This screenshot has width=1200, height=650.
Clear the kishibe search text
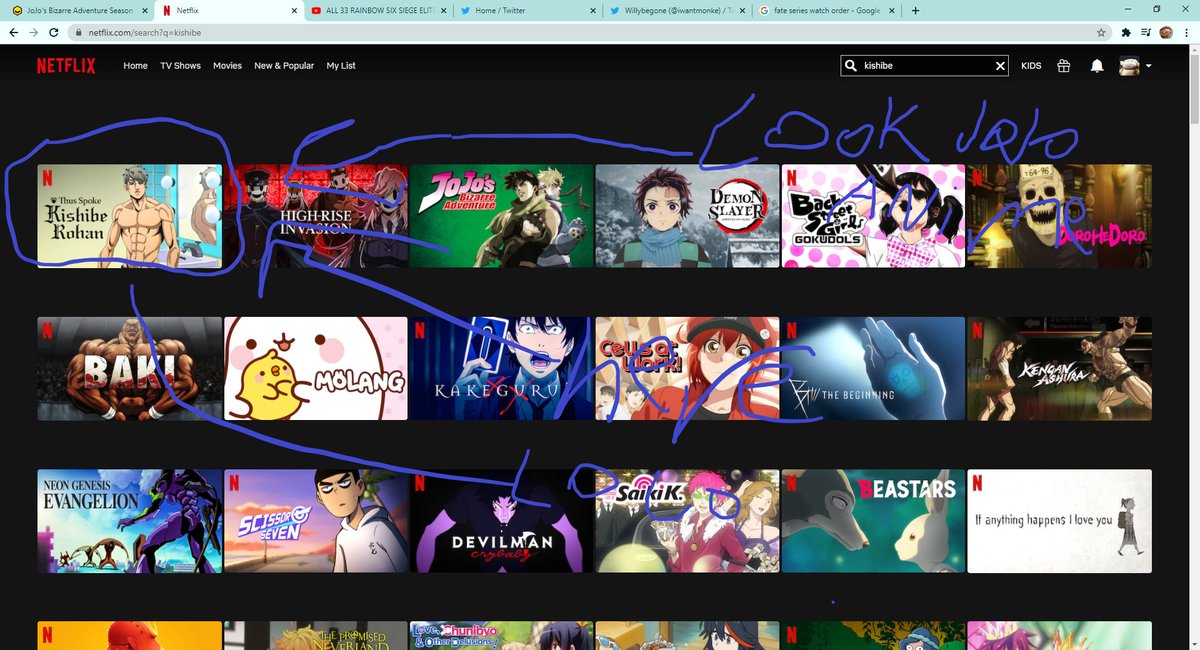(1000, 66)
